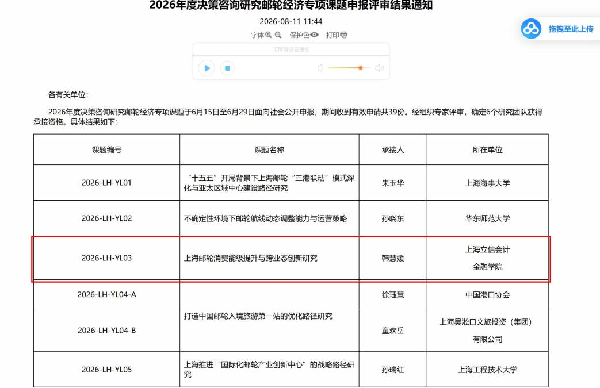
Task: Click the 打印 print label
Action: coord(333,35)
